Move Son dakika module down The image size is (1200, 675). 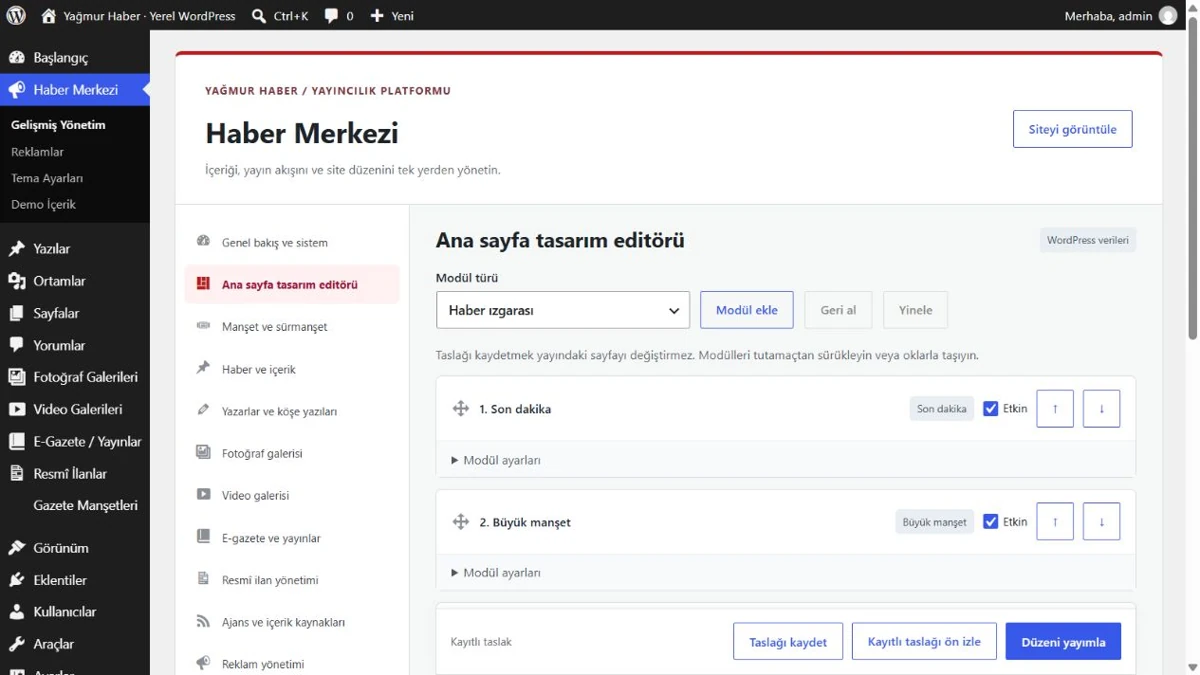click(1101, 408)
